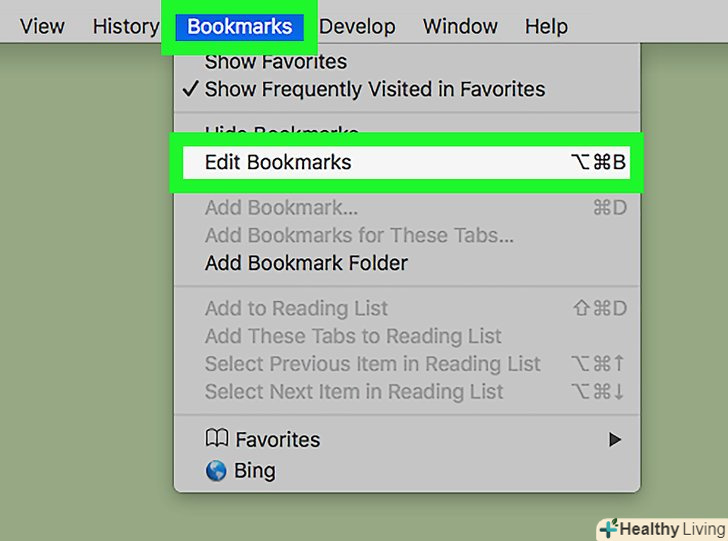Open the Window menu
728x541 pixels.
pos(460,26)
